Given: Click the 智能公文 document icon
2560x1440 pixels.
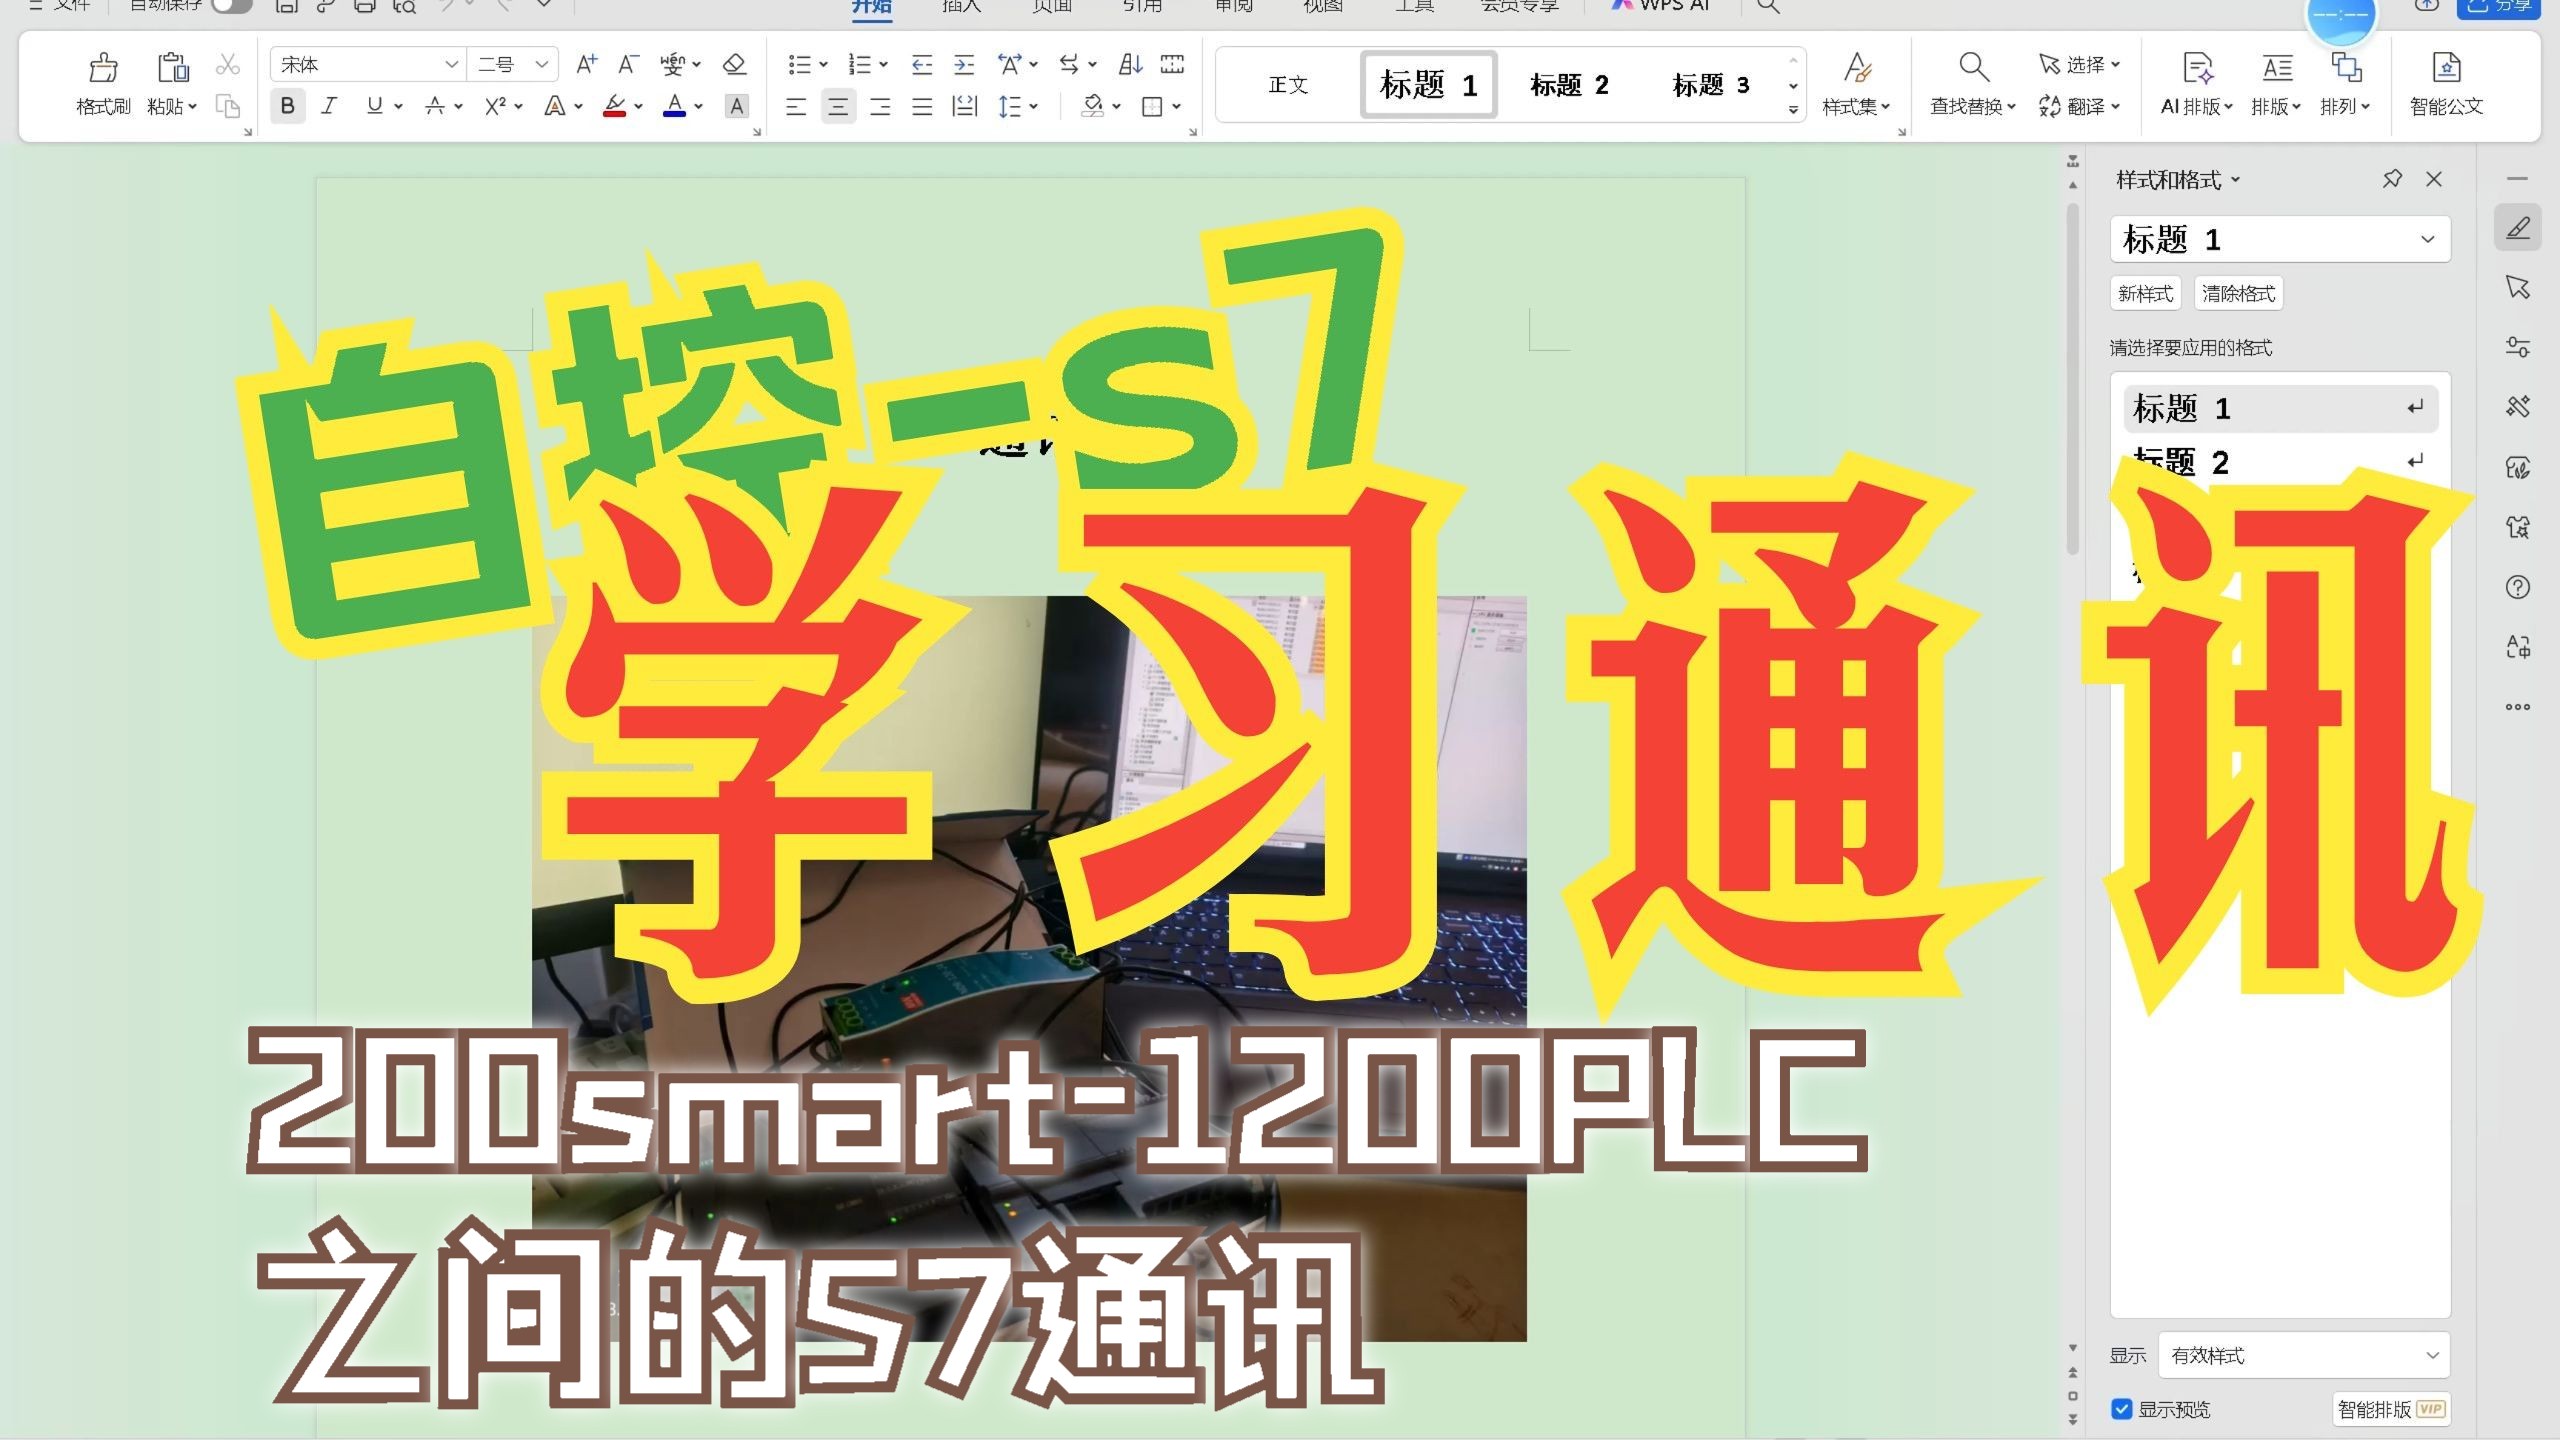Looking at the screenshot, I should (2446, 67).
